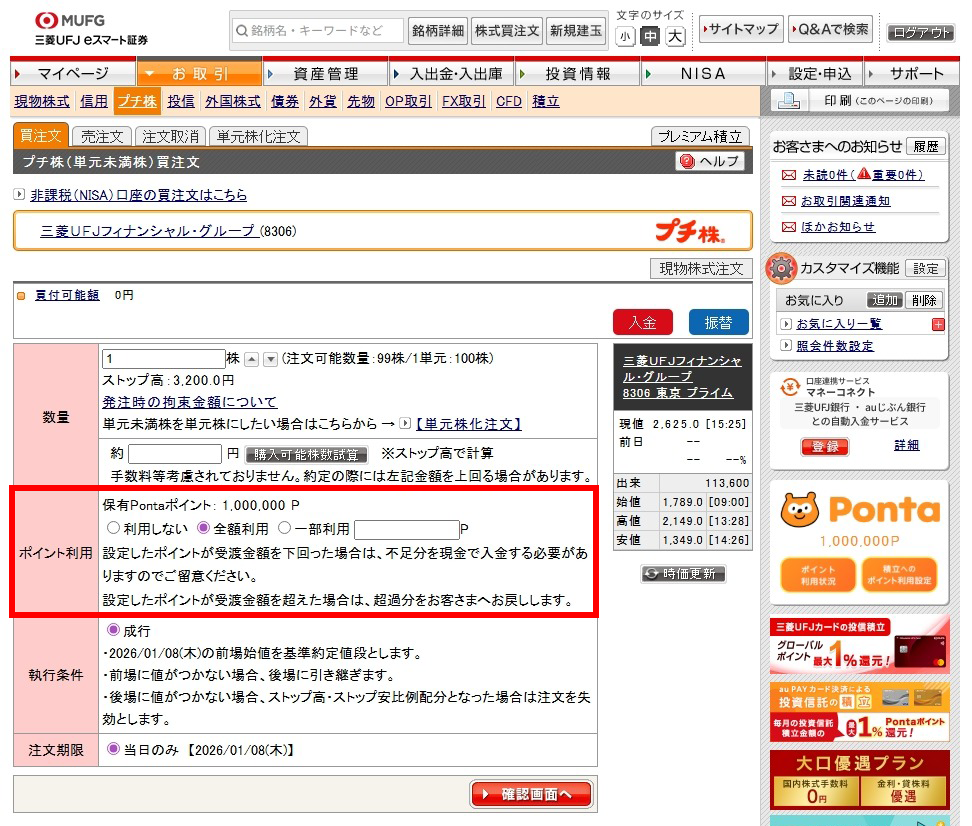Expand the 単元株化注文 link arrow
Screen dimensions: 972x826
405,424
